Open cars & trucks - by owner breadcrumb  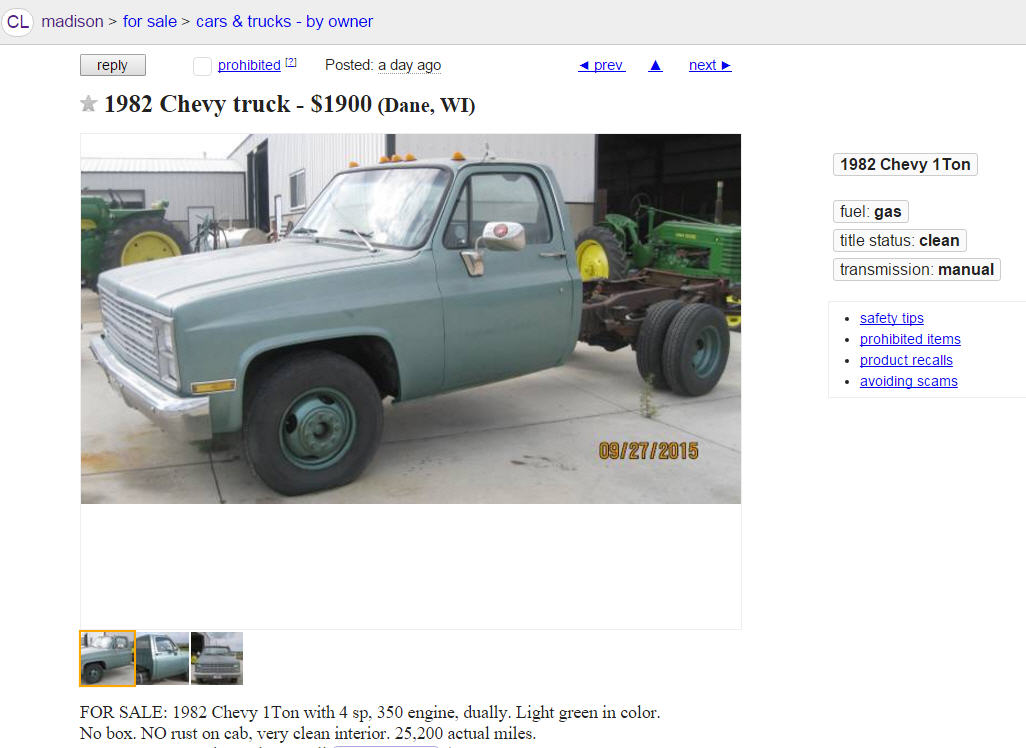[285, 22]
